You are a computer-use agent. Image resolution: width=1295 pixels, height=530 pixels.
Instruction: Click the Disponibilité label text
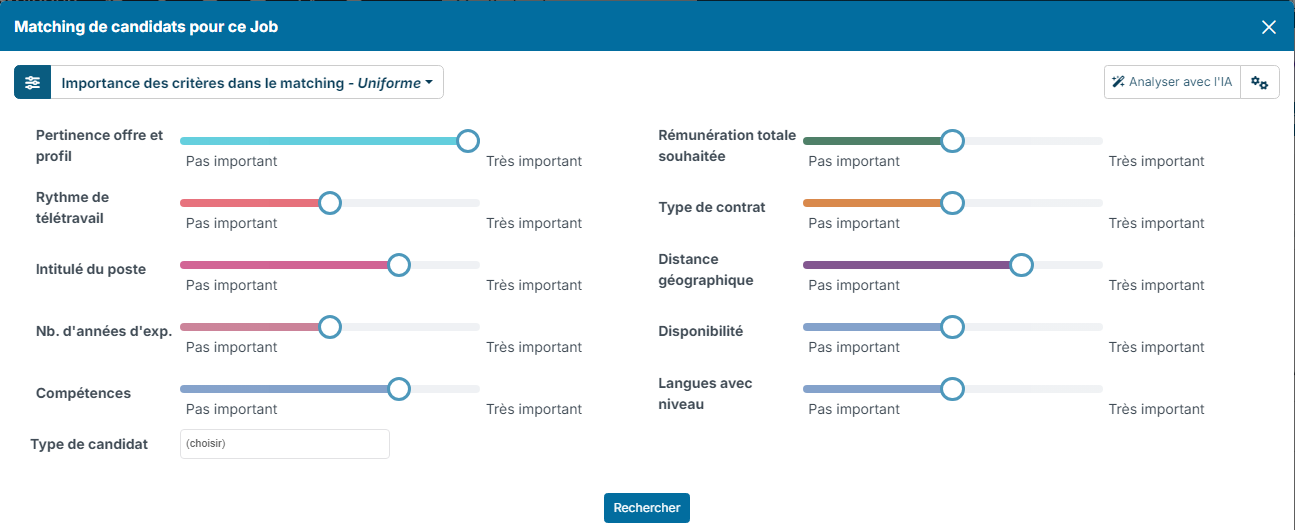[x=701, y=331]
